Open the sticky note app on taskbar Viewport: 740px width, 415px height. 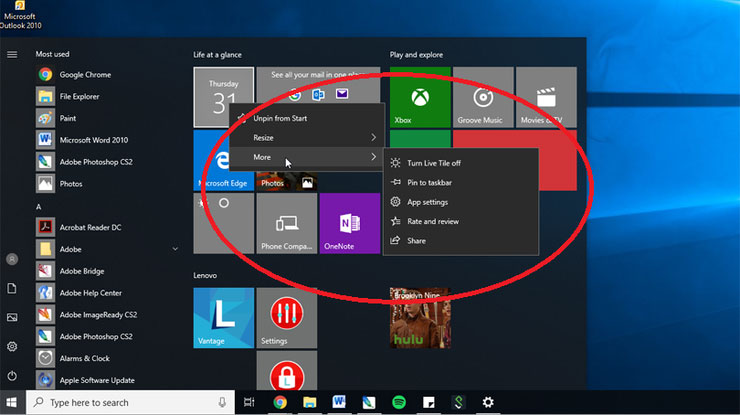pyautogui.click(x=429, y=402)
